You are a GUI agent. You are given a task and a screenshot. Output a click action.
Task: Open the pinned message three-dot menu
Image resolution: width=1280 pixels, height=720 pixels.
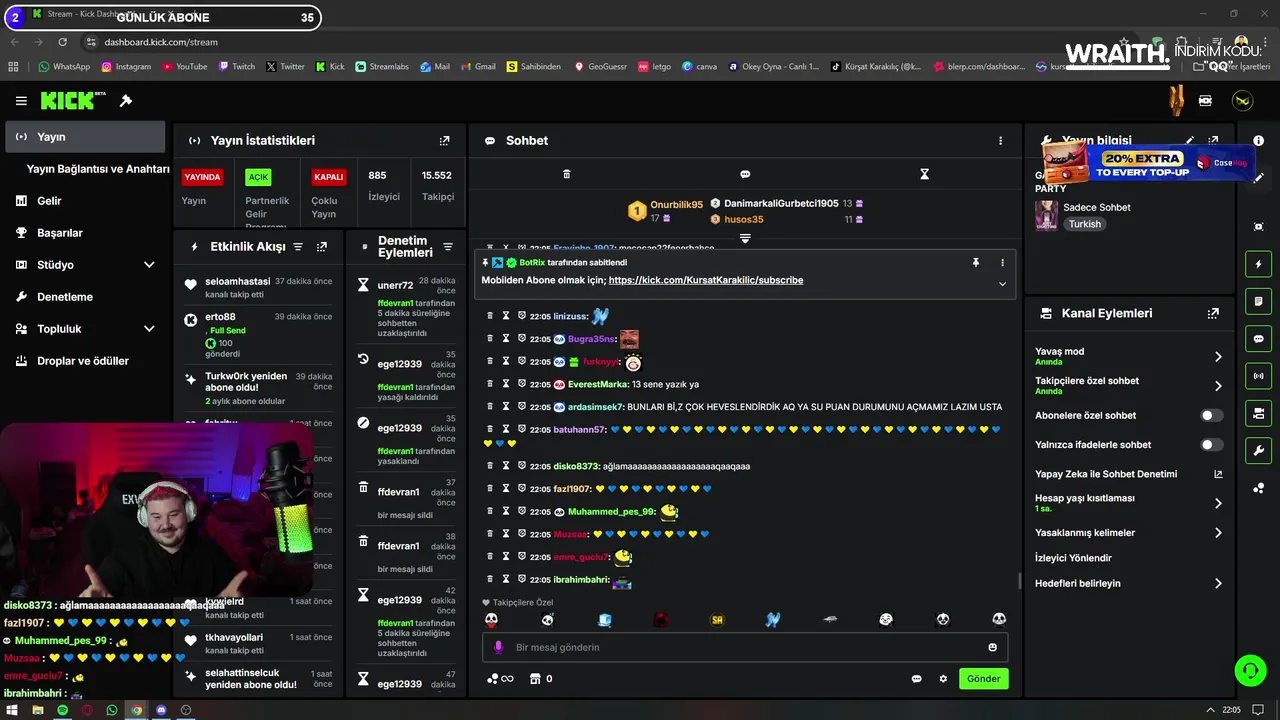(1002, 263)
